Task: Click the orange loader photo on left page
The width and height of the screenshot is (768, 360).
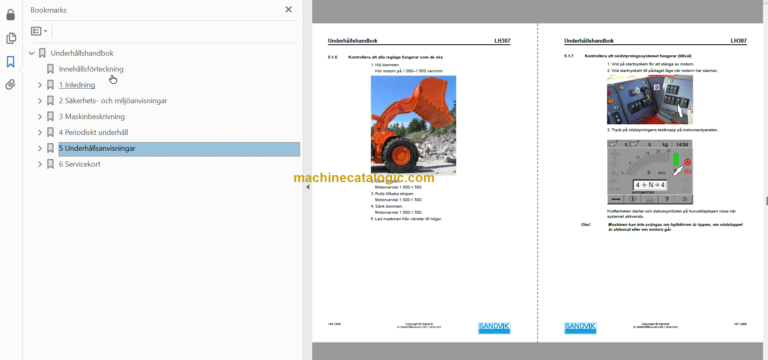Action: point(413,125)
